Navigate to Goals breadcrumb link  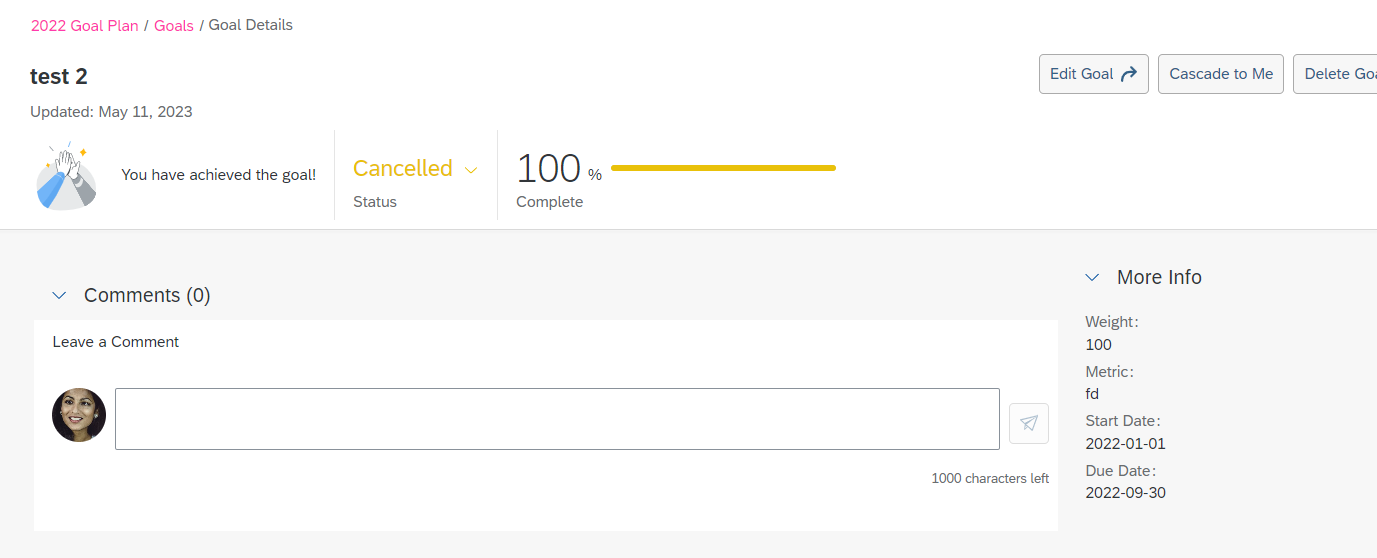coord(174,26)
